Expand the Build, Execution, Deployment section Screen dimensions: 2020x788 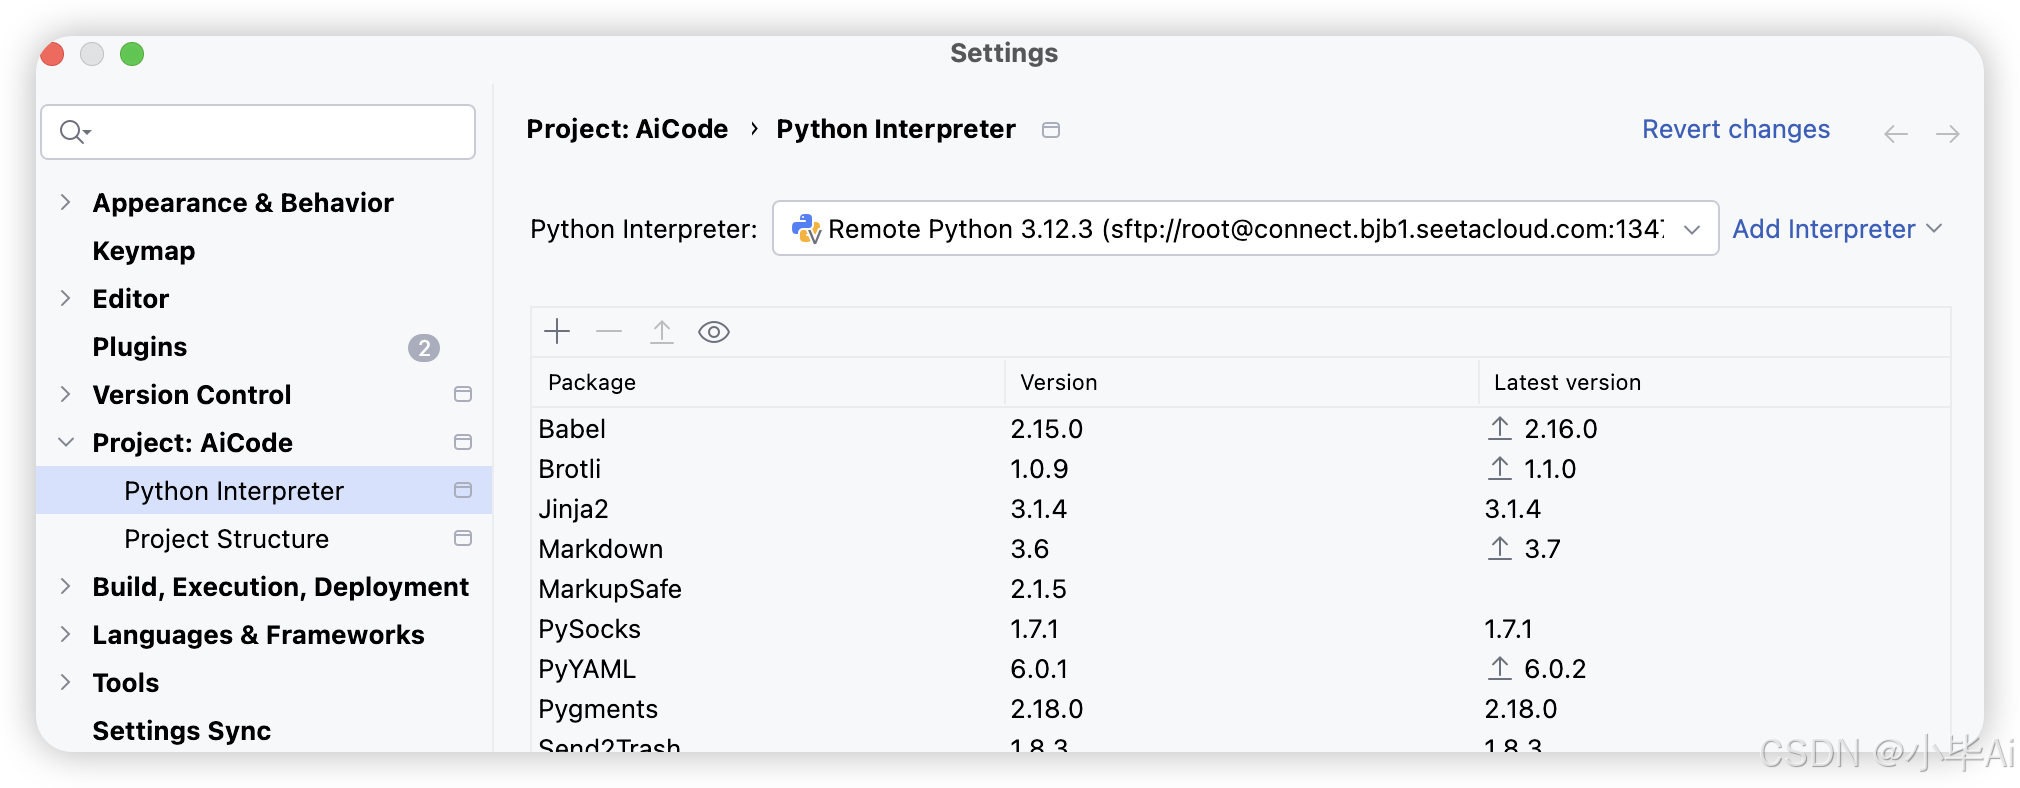point(66,587)
